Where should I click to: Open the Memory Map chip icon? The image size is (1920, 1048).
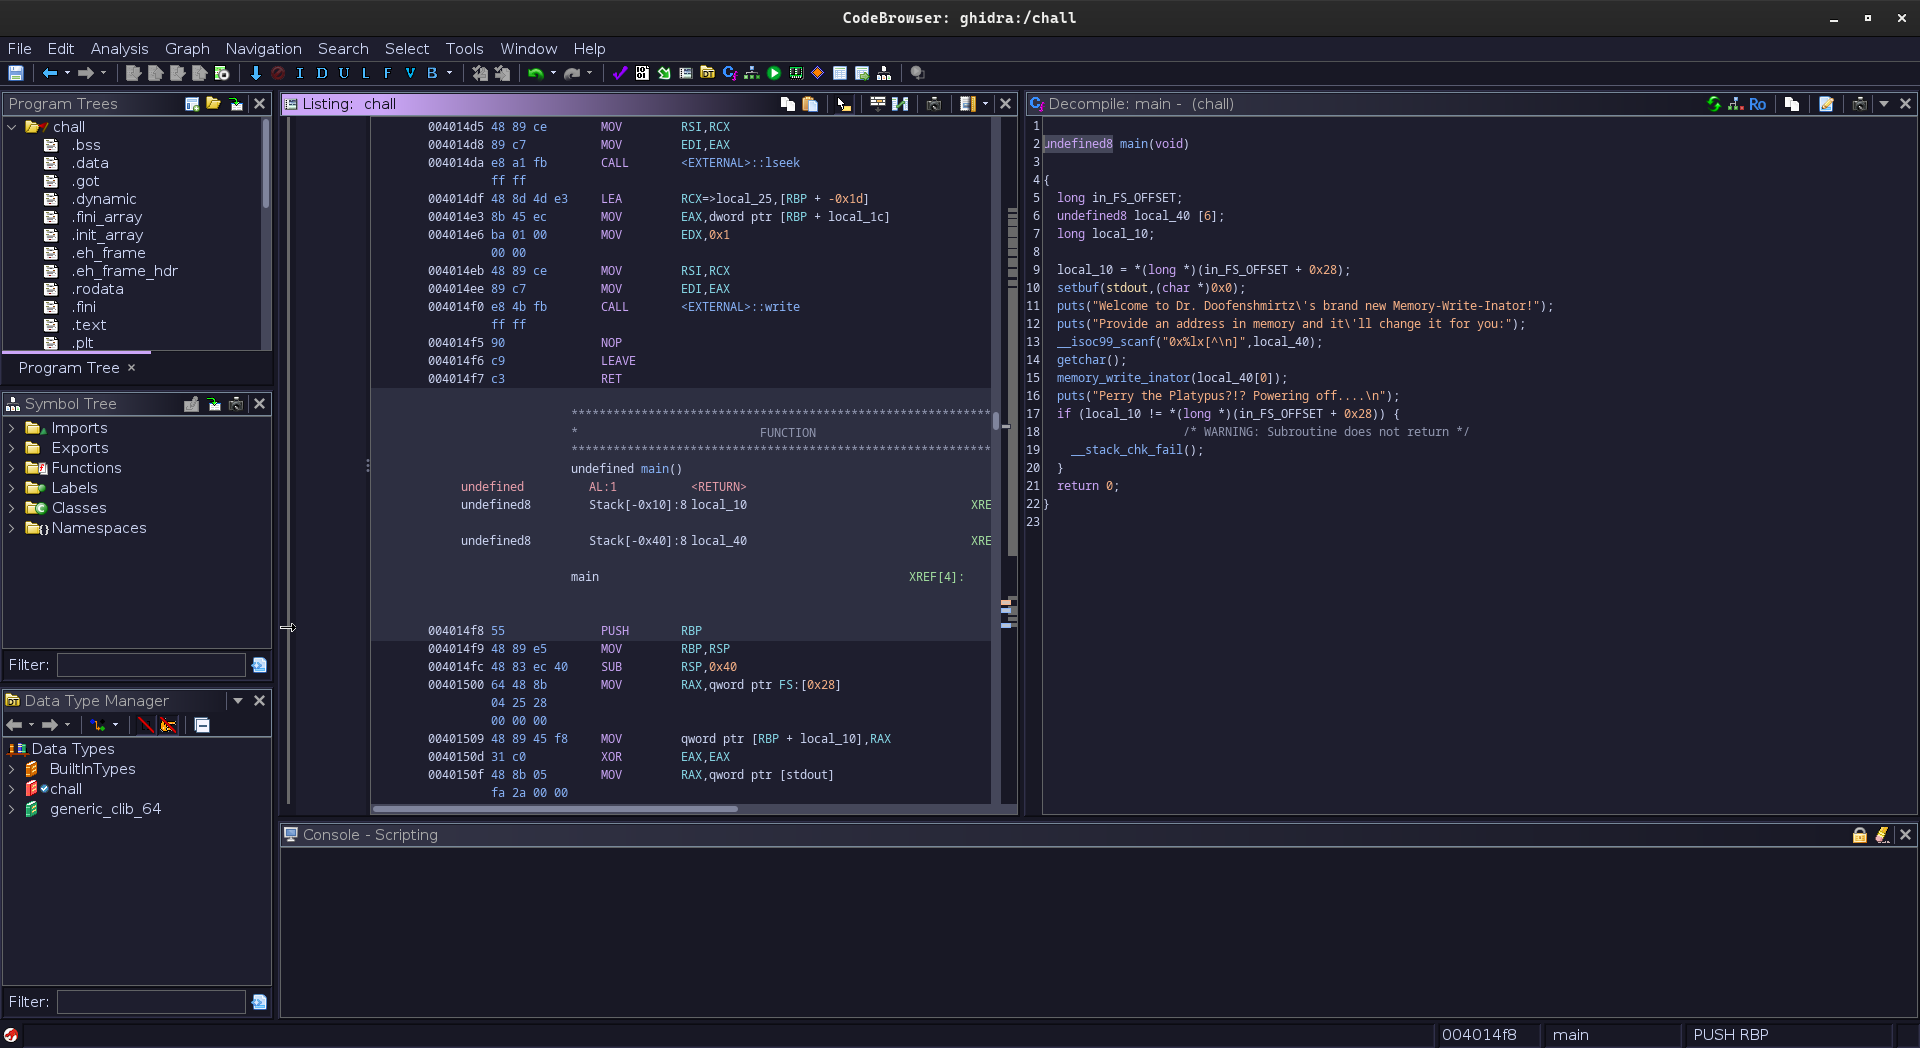click(796, 73)
